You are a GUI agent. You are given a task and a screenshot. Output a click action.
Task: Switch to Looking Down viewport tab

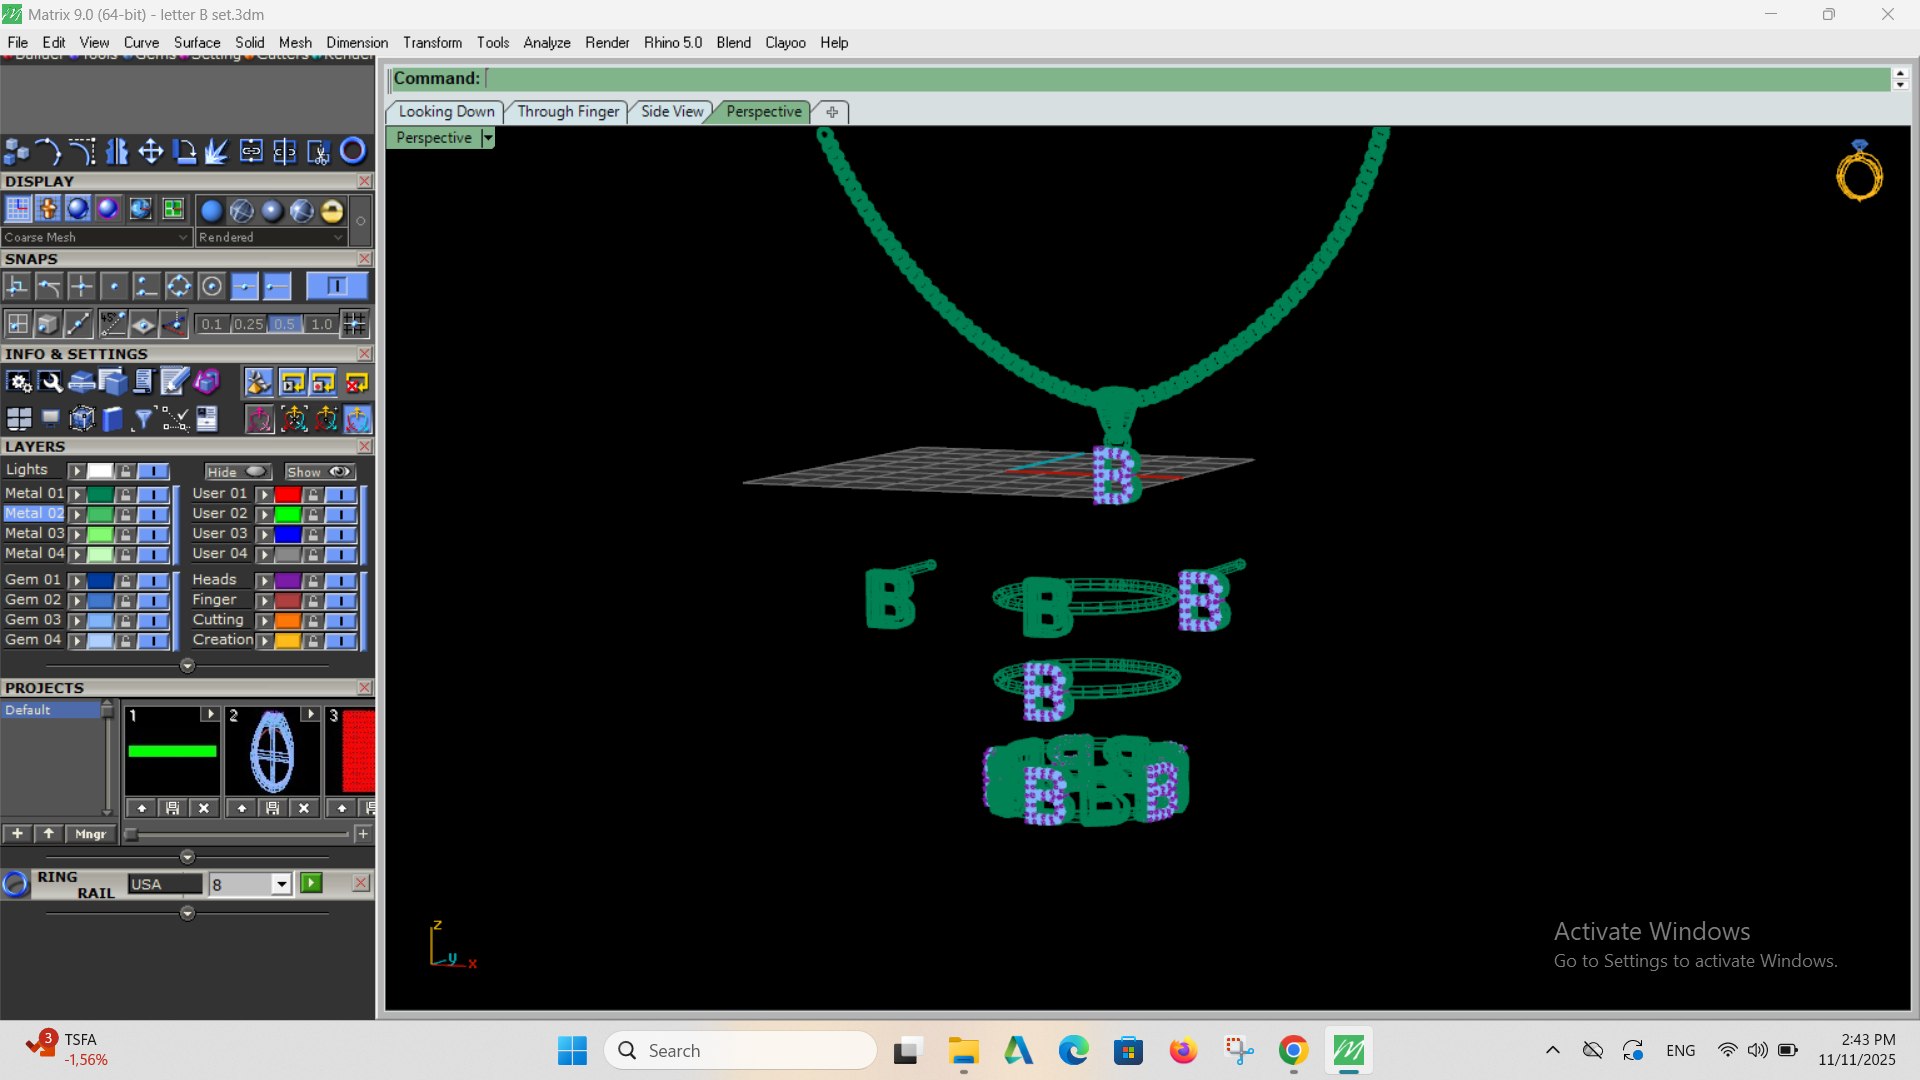[x=446, y=112]
